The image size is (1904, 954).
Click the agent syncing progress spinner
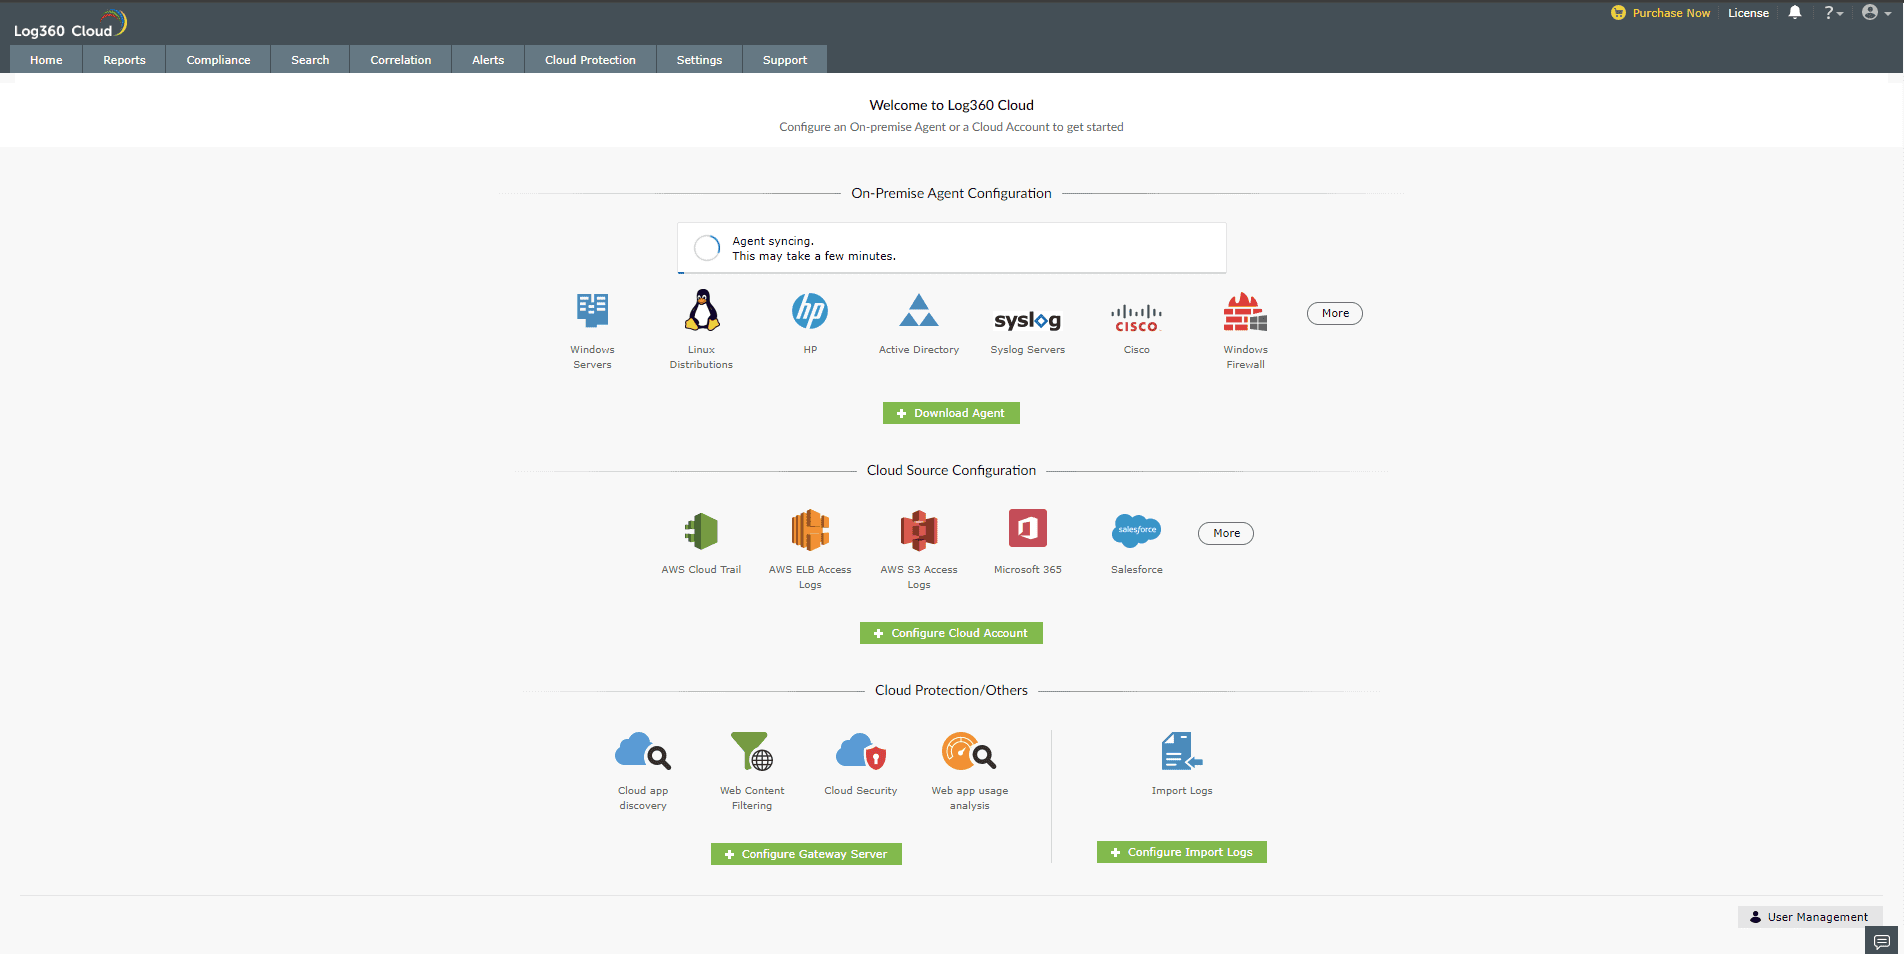(707, 248)
